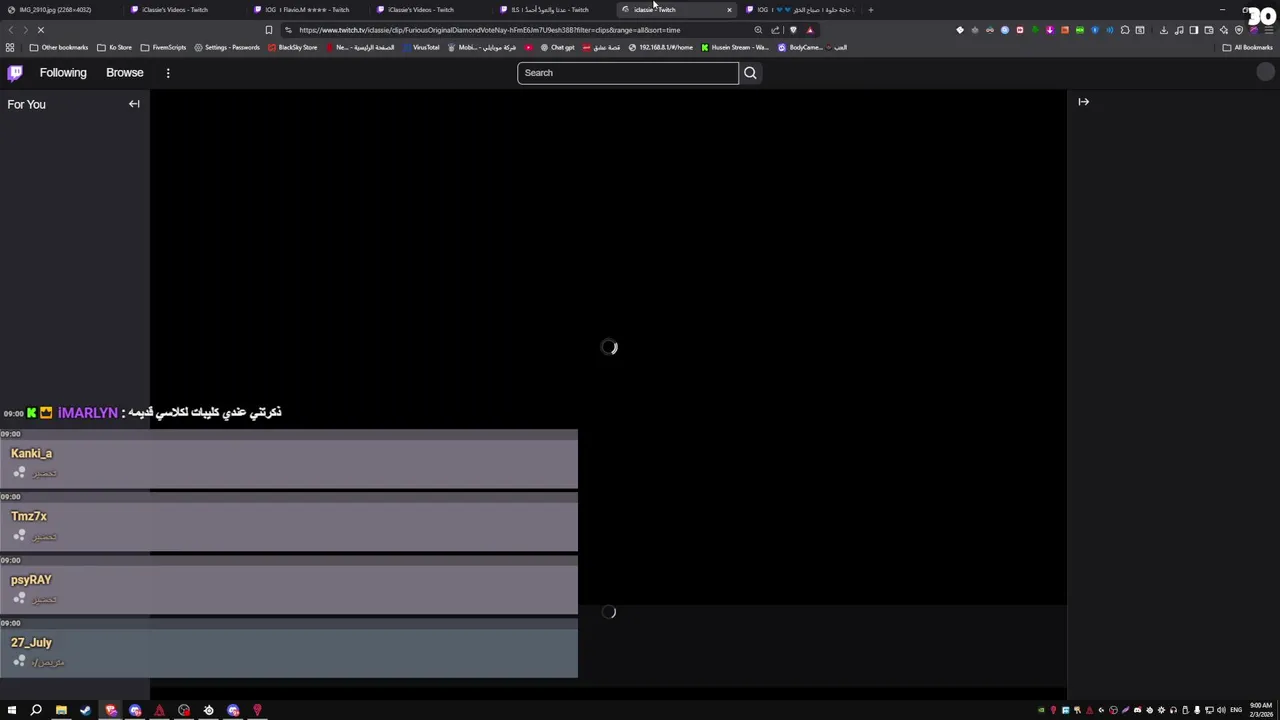Collapse the For You sidebar

134,104
